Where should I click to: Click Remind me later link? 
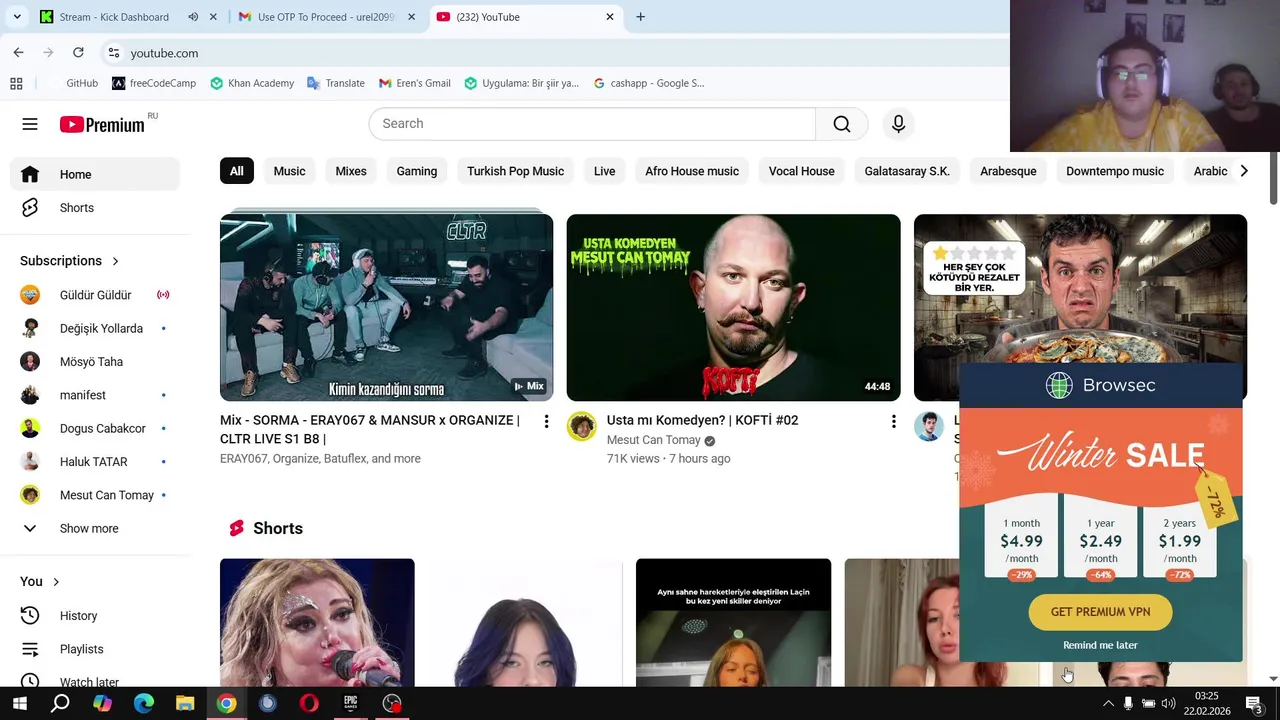[1100, 645]
